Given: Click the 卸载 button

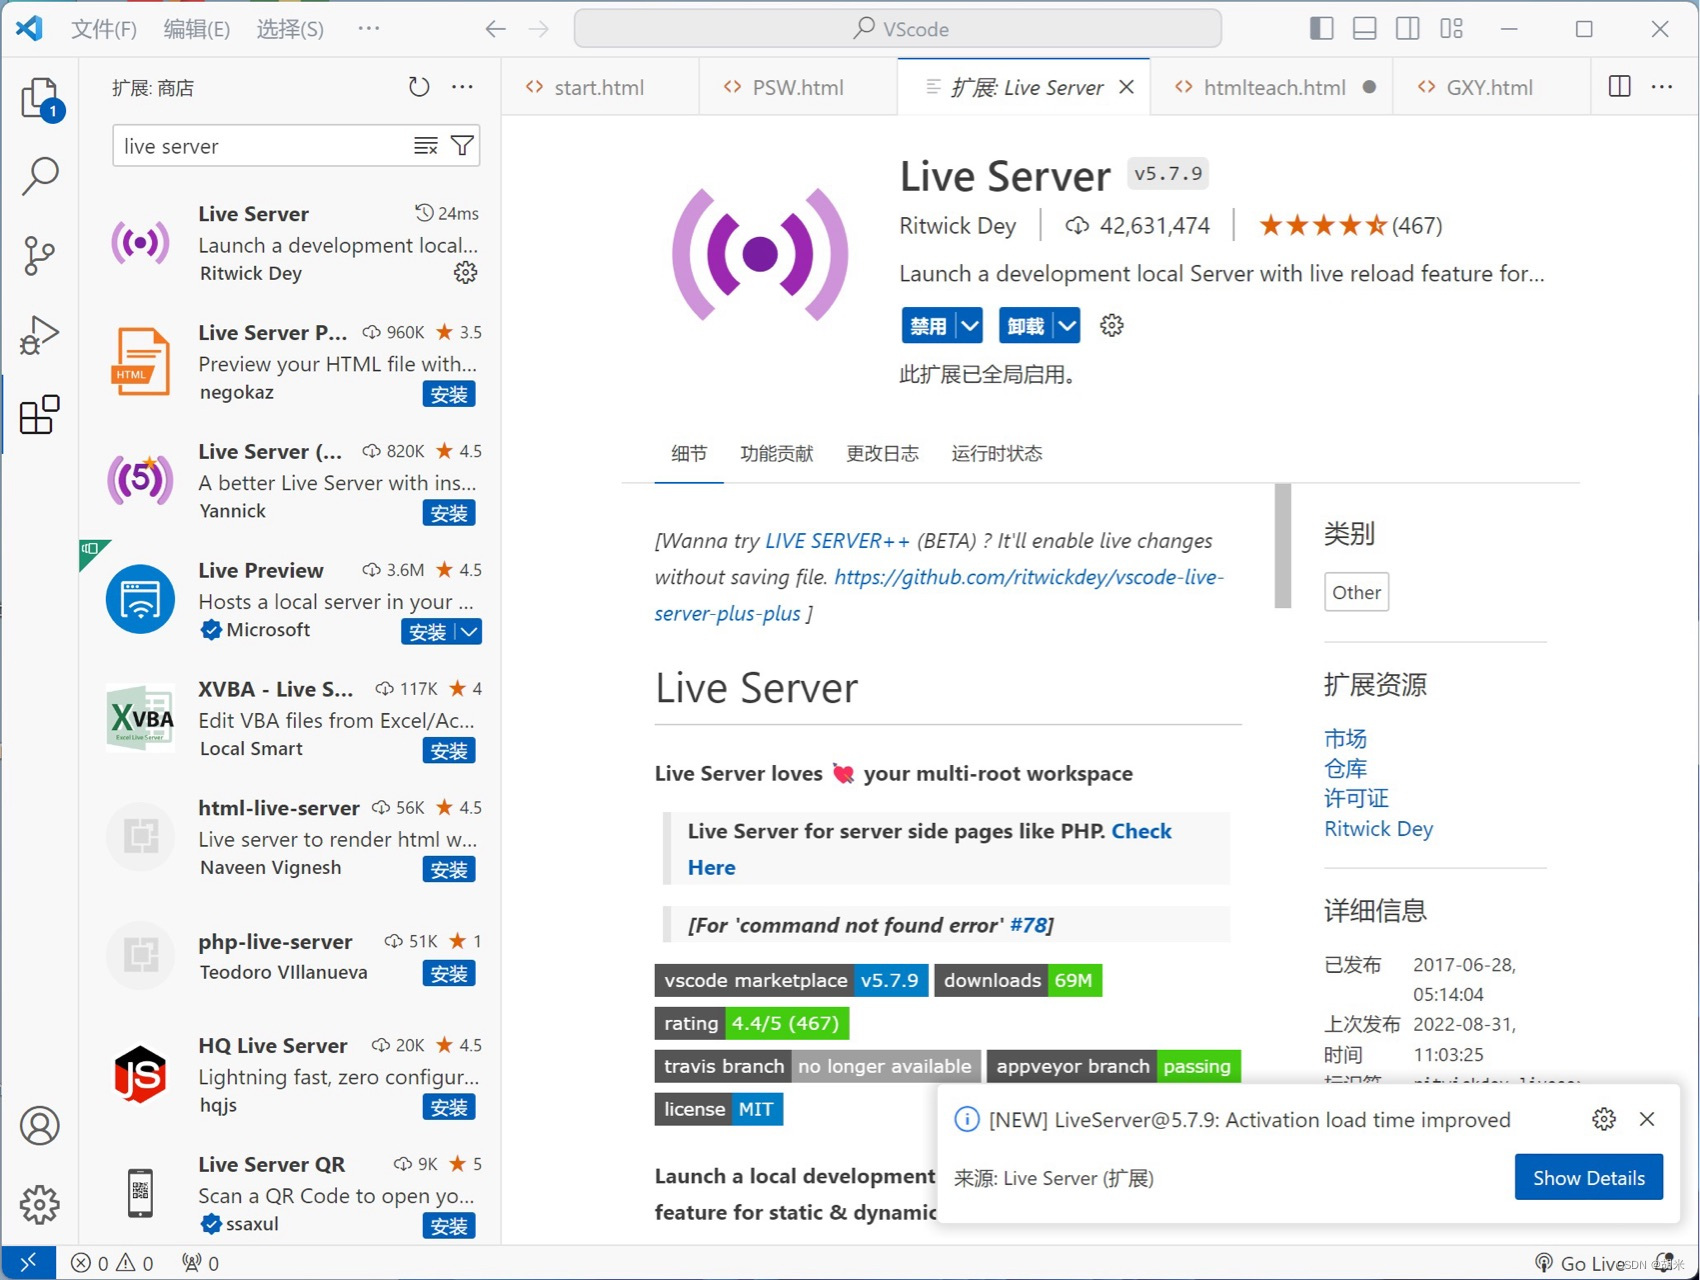Looking at the screenshot, I should click(1026, 326).
